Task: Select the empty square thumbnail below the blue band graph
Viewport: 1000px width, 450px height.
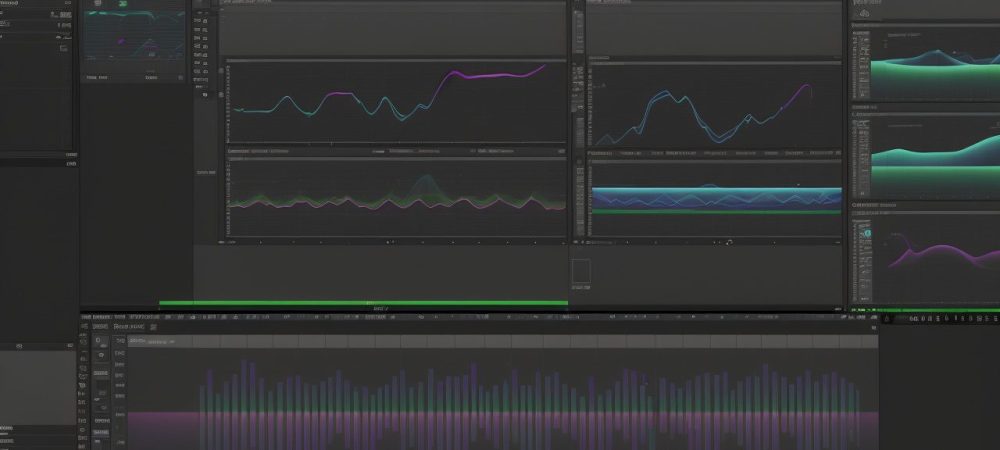Action: pos(581,271)
